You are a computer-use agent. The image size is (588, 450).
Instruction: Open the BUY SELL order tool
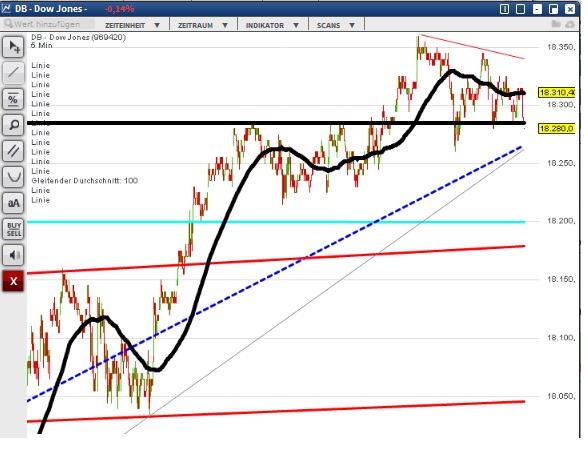[14, 229]
